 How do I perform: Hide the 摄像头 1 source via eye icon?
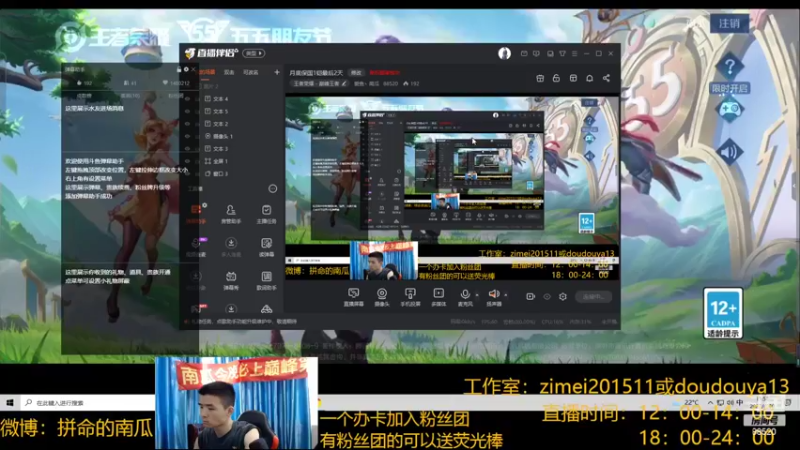[187, 136]
